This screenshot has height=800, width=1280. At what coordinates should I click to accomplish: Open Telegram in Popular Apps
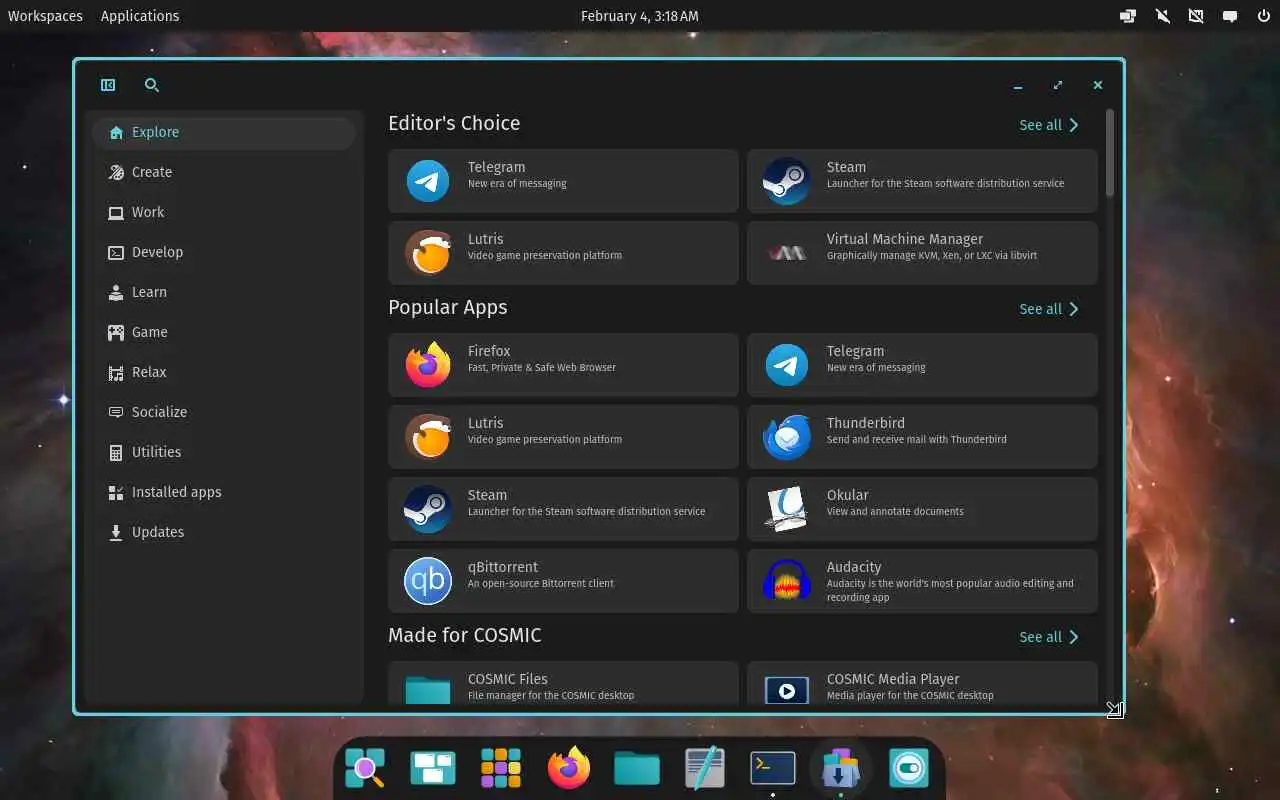922,365
